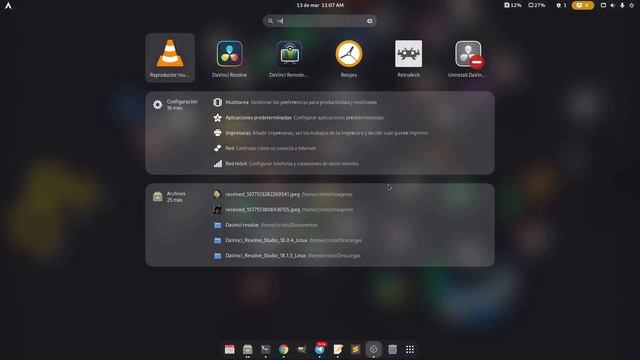Clear the search text with the X button
The height and width of the screenshot is (360, 640).
point(369,21)
